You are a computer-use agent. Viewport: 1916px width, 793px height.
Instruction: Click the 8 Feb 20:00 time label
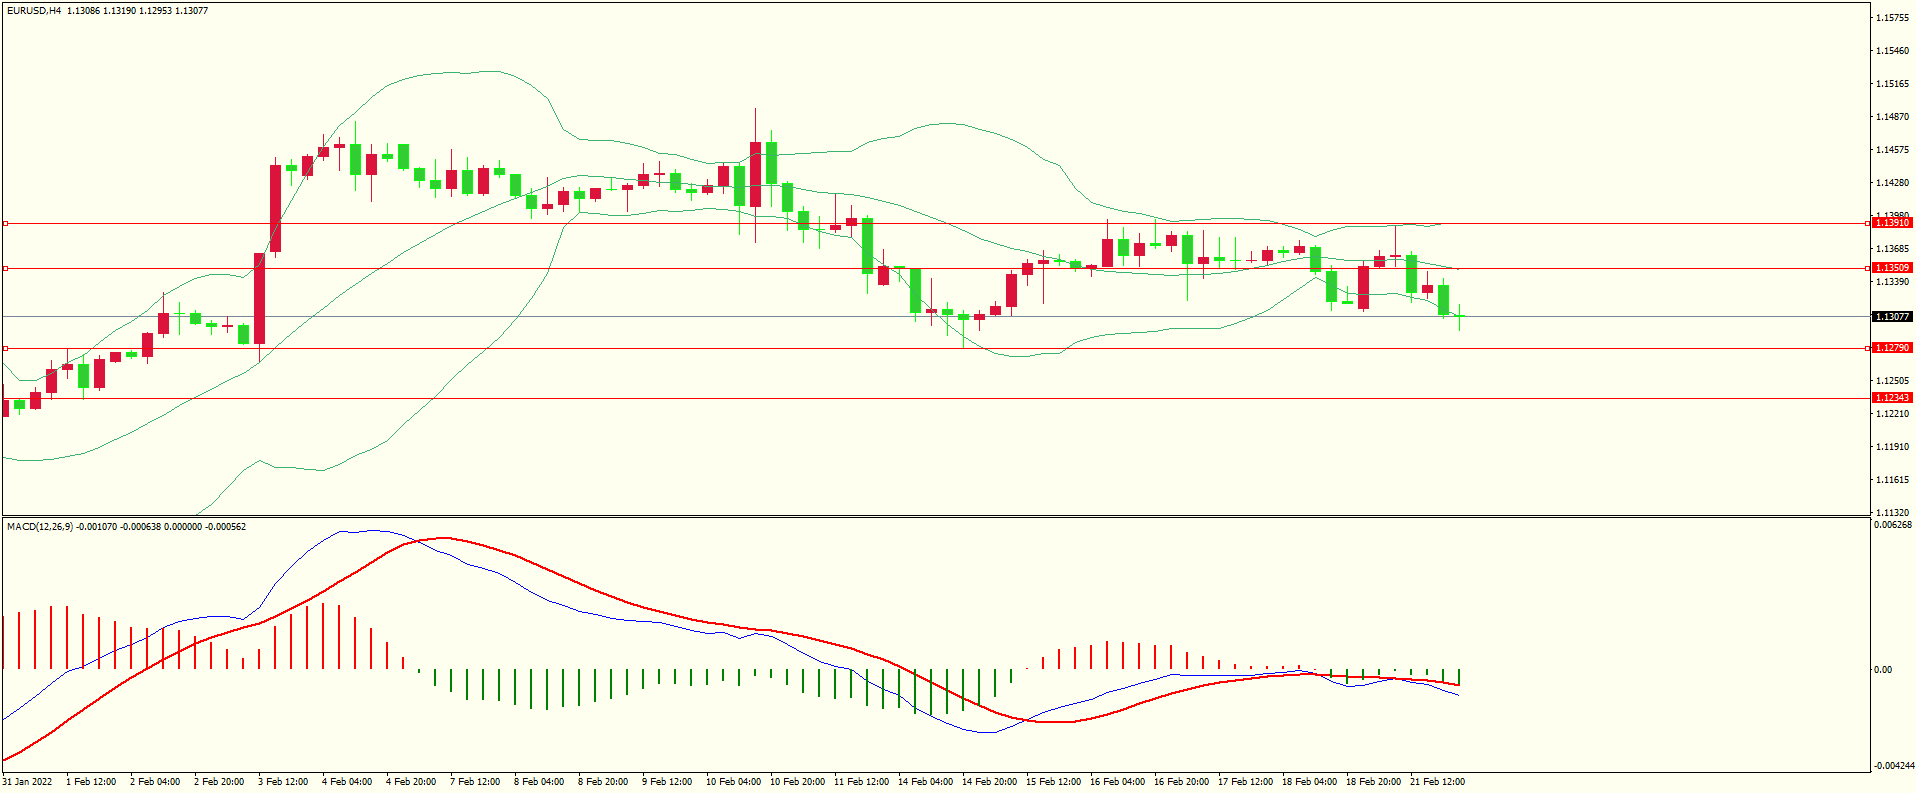[603, 782]
